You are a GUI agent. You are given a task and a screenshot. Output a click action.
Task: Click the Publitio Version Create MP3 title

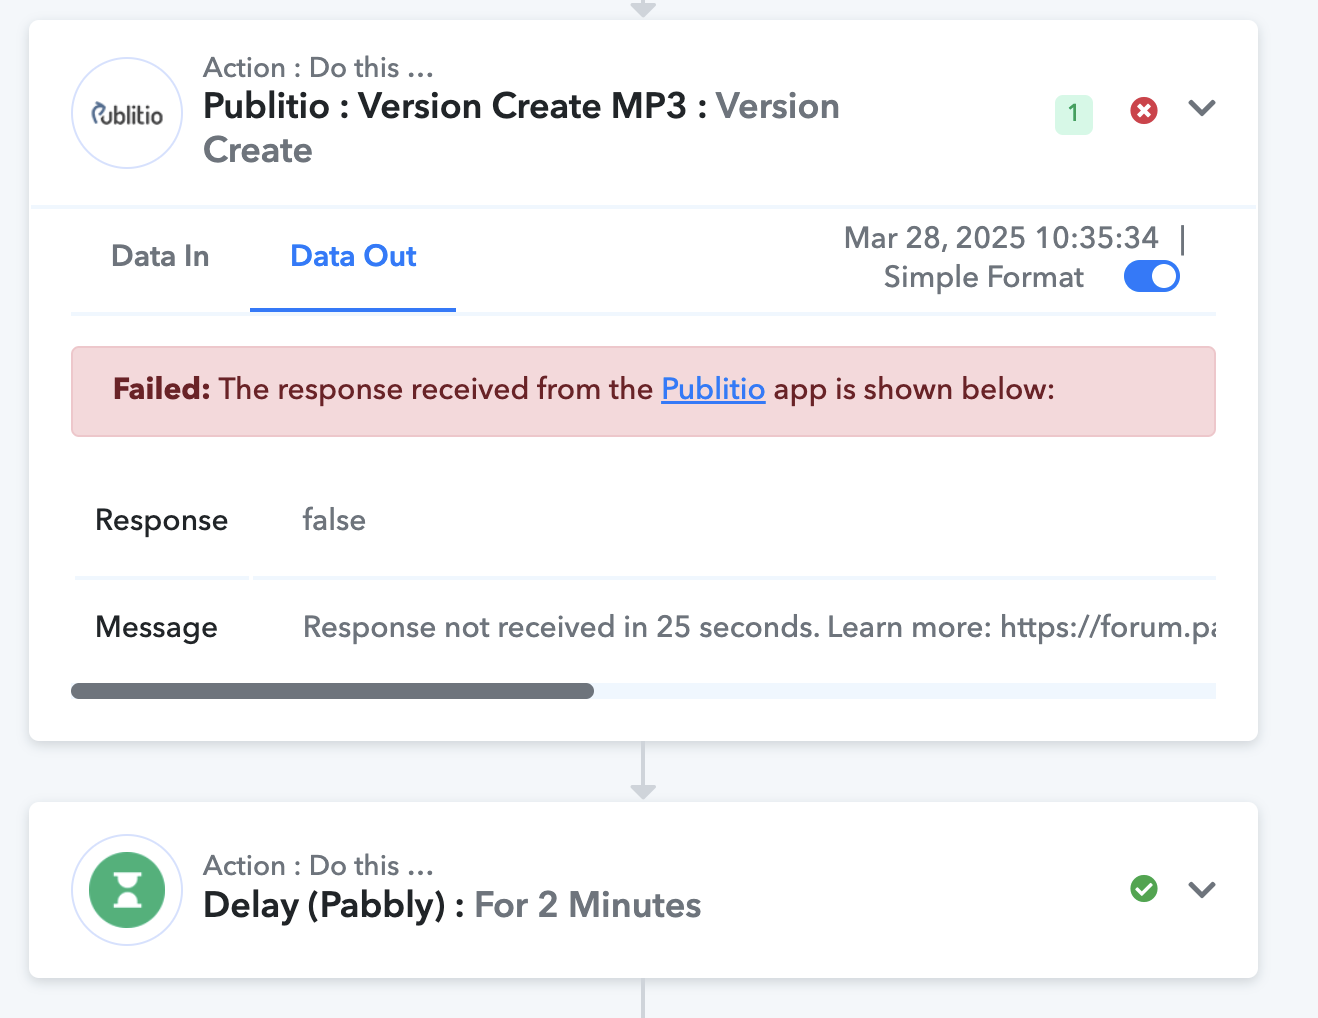point(521,128)
